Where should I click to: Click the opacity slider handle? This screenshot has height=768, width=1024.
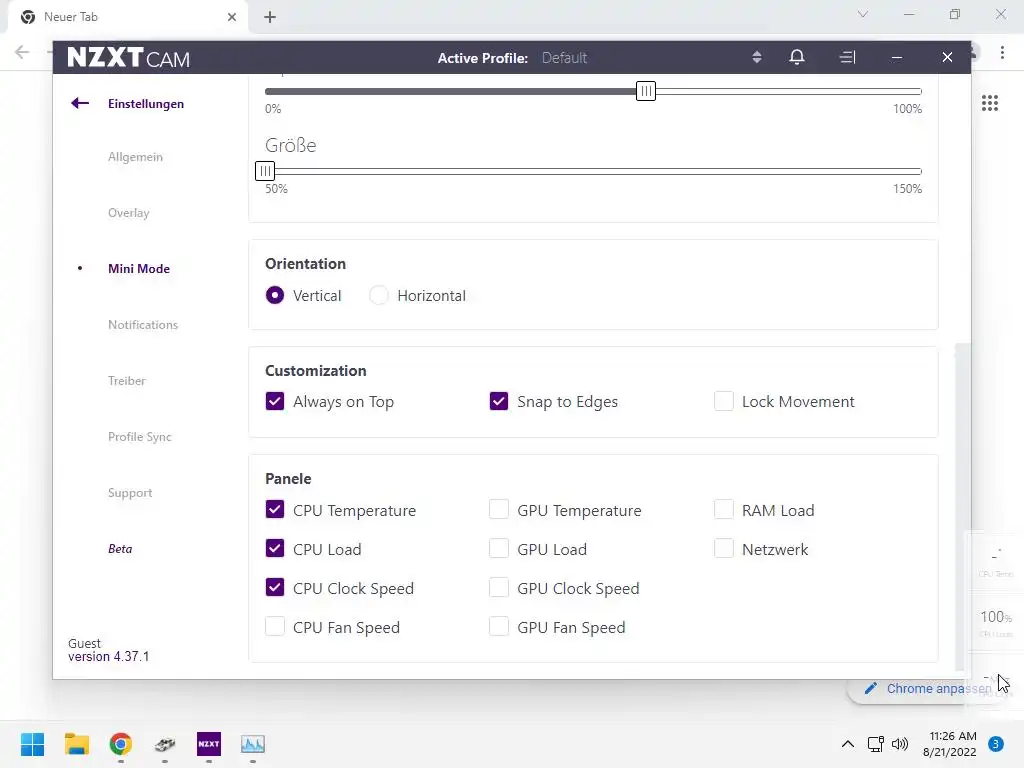tap(646, 91)
